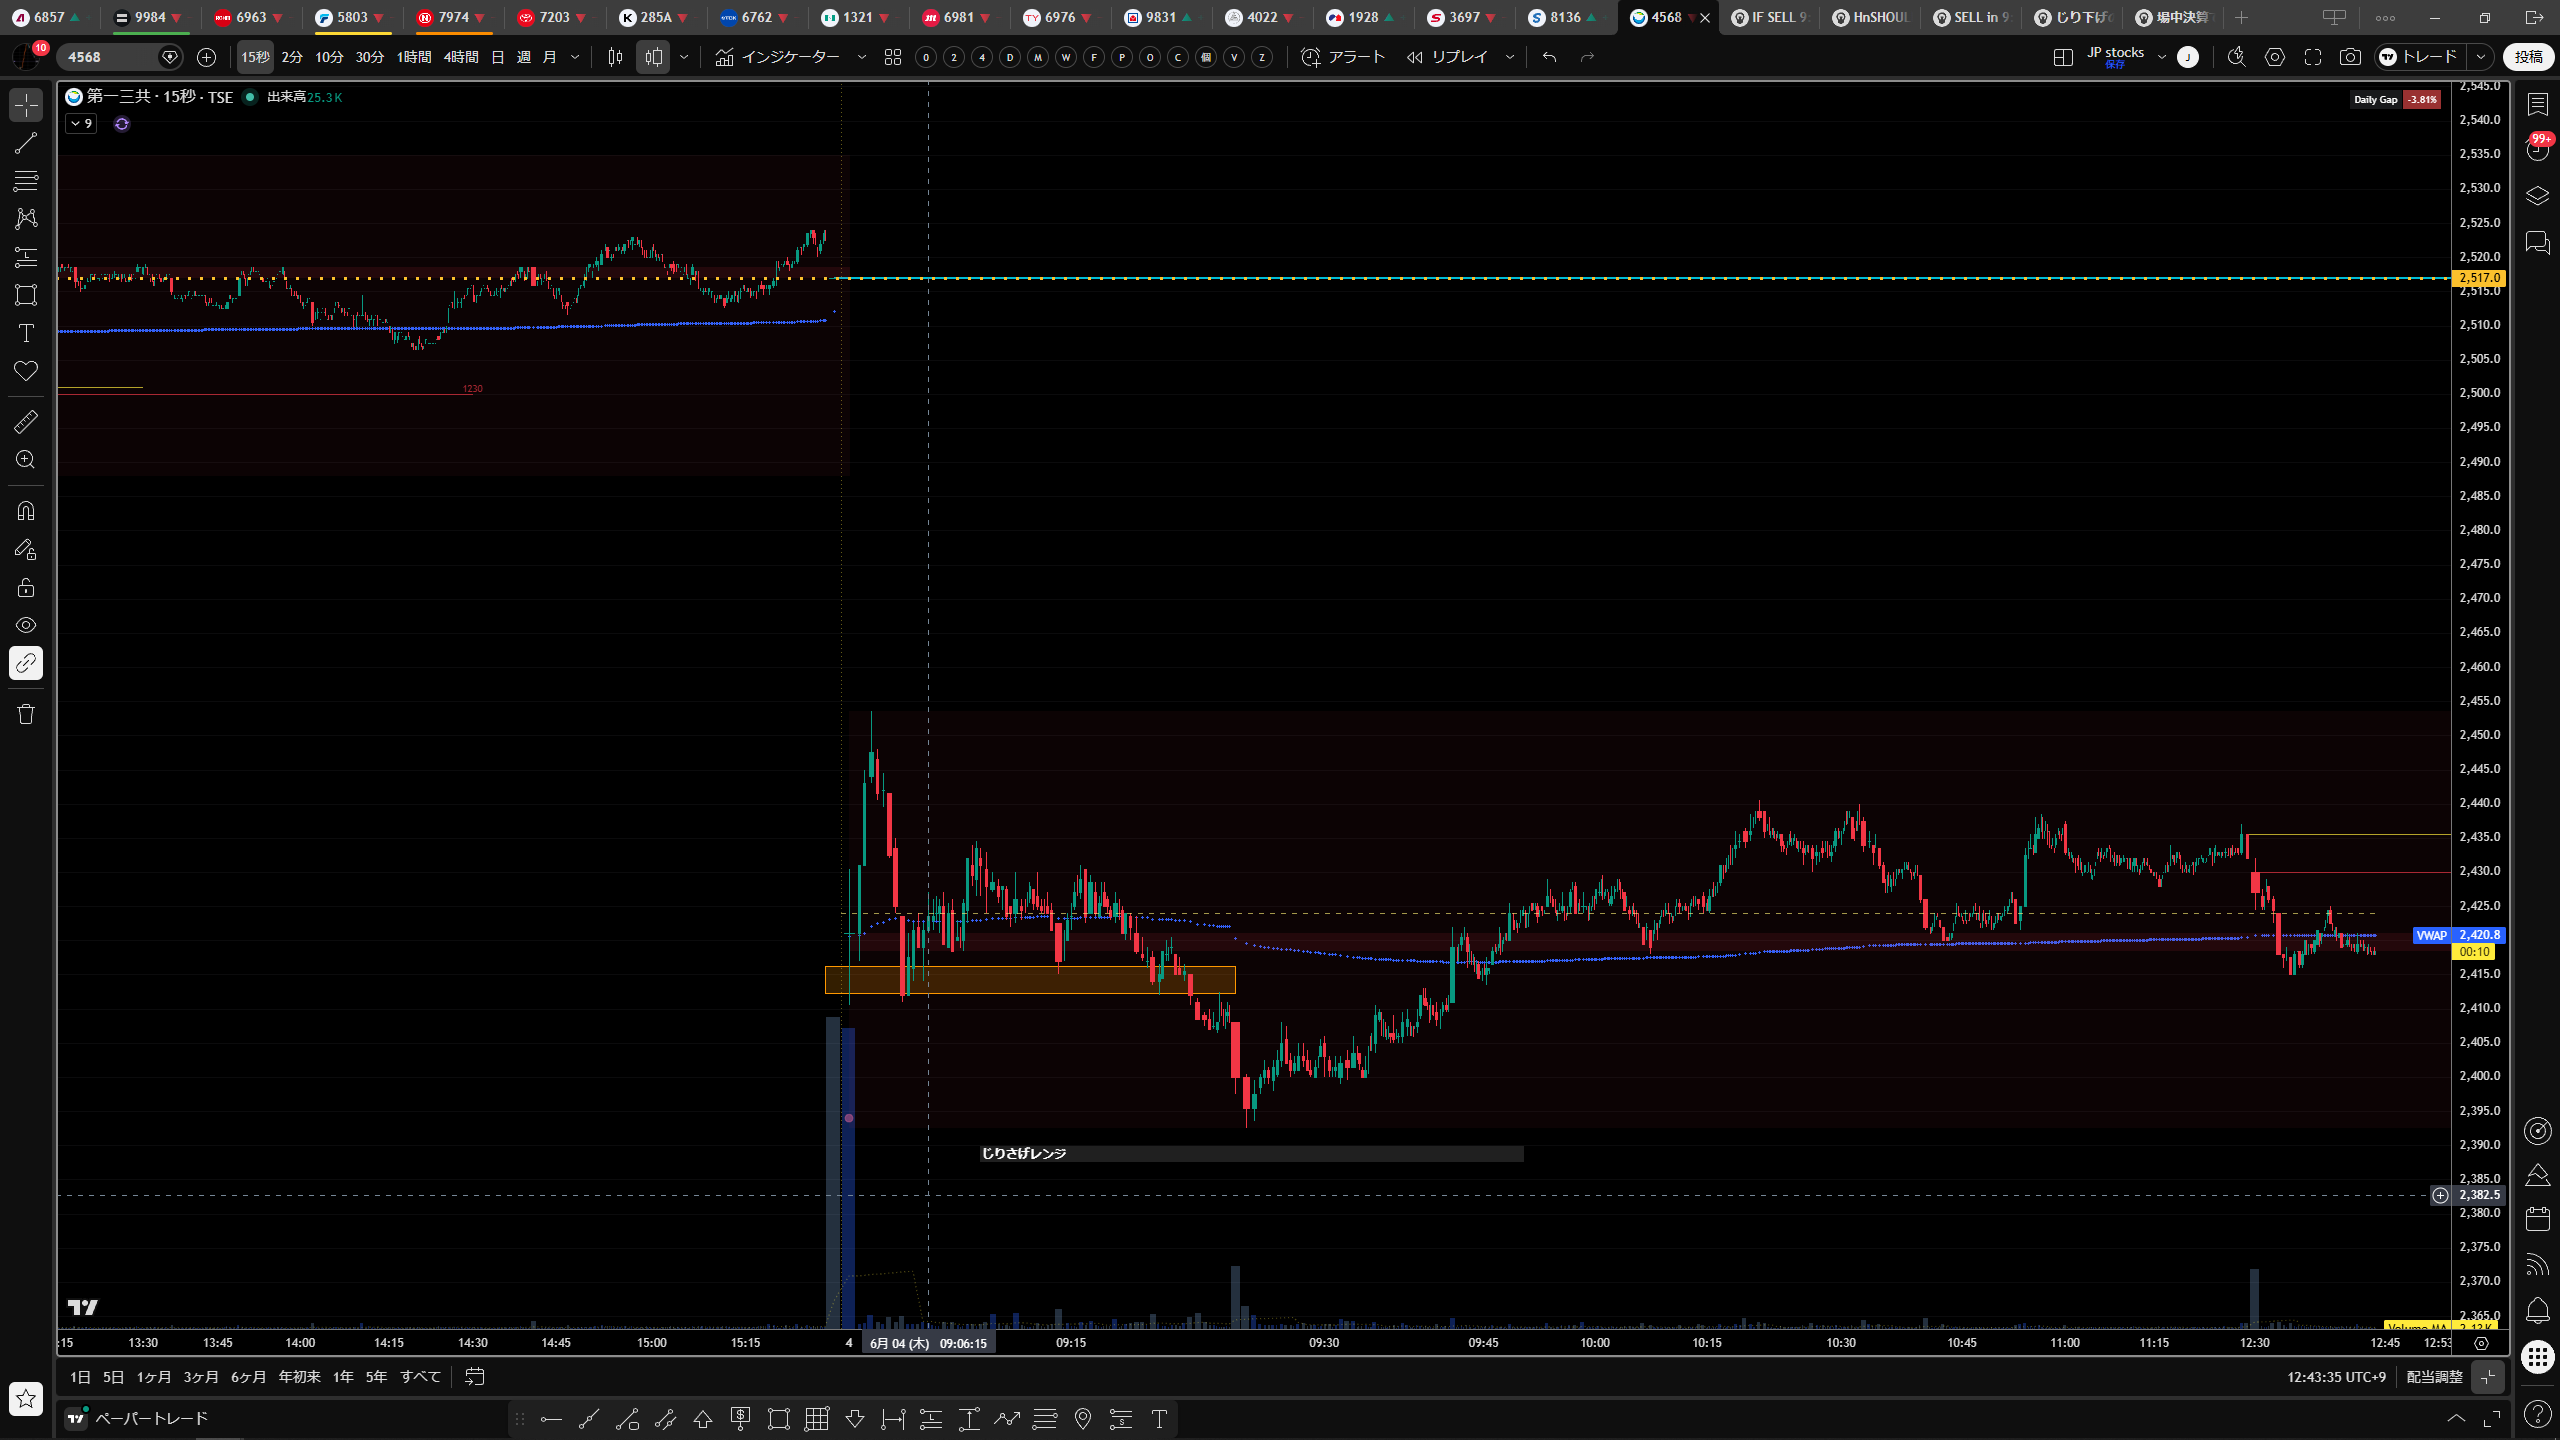Screen dimensions: 2560x1440
Task: Expand the JP stocks layout dropdown
Action: tap(2162, 57)
